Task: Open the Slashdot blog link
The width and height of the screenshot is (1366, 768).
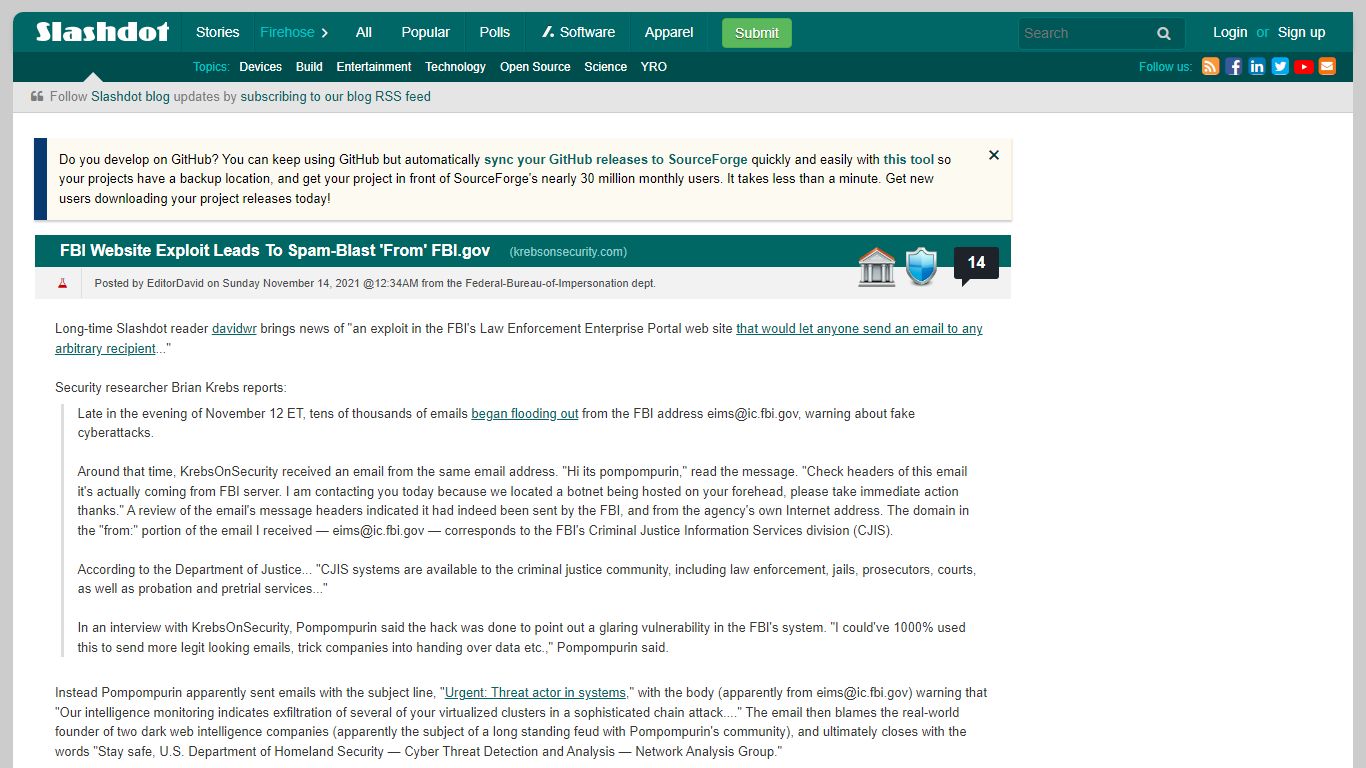Action: click(130, 97)
